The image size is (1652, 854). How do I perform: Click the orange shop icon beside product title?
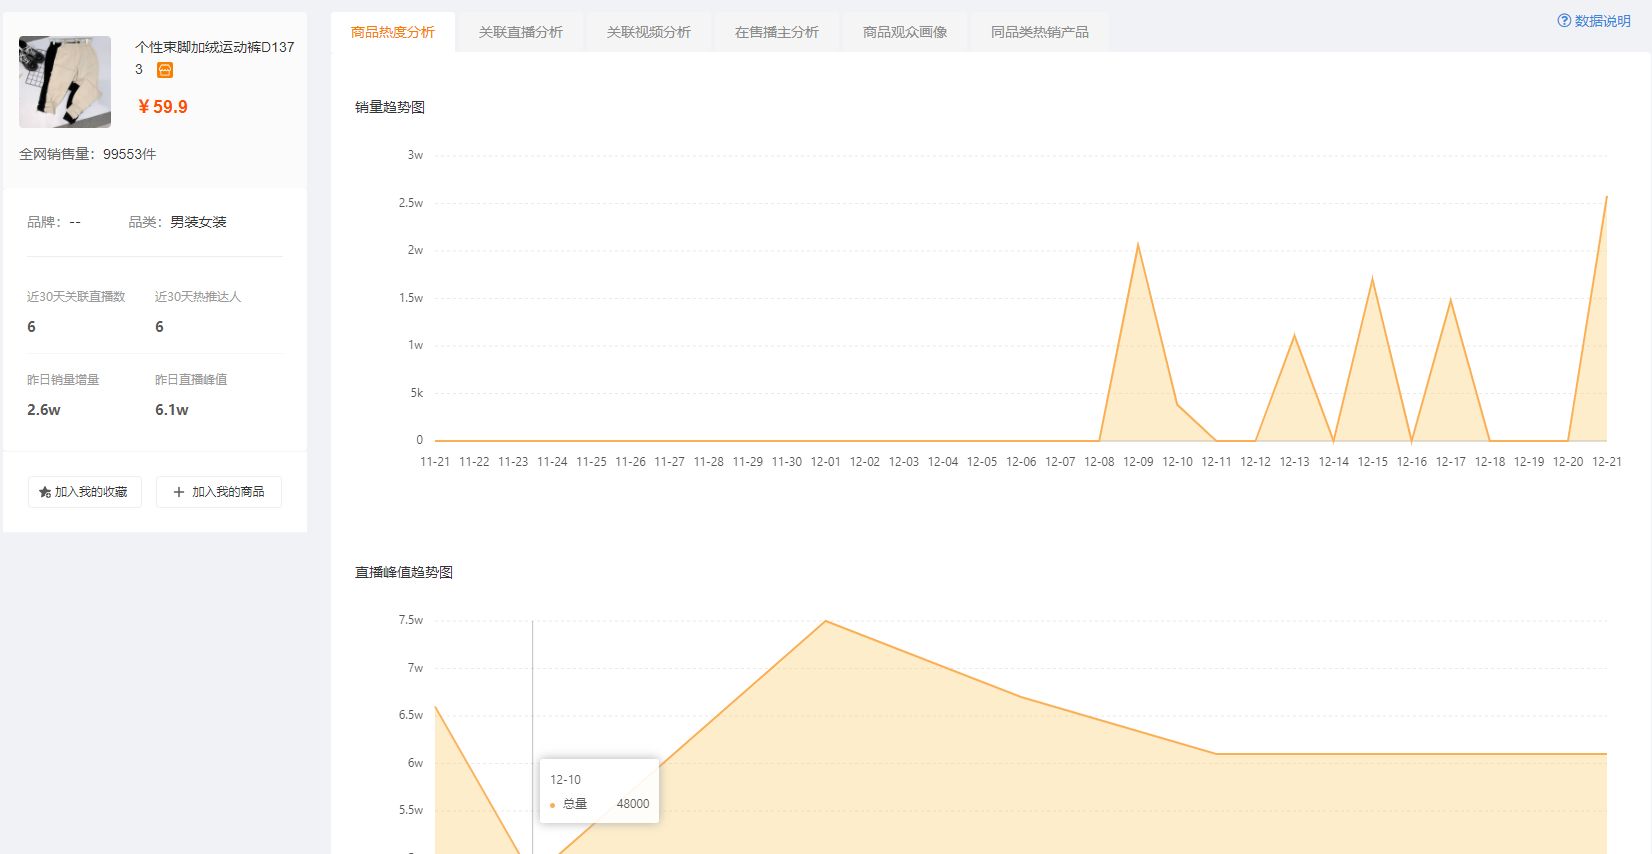click(x=165, y=70)
